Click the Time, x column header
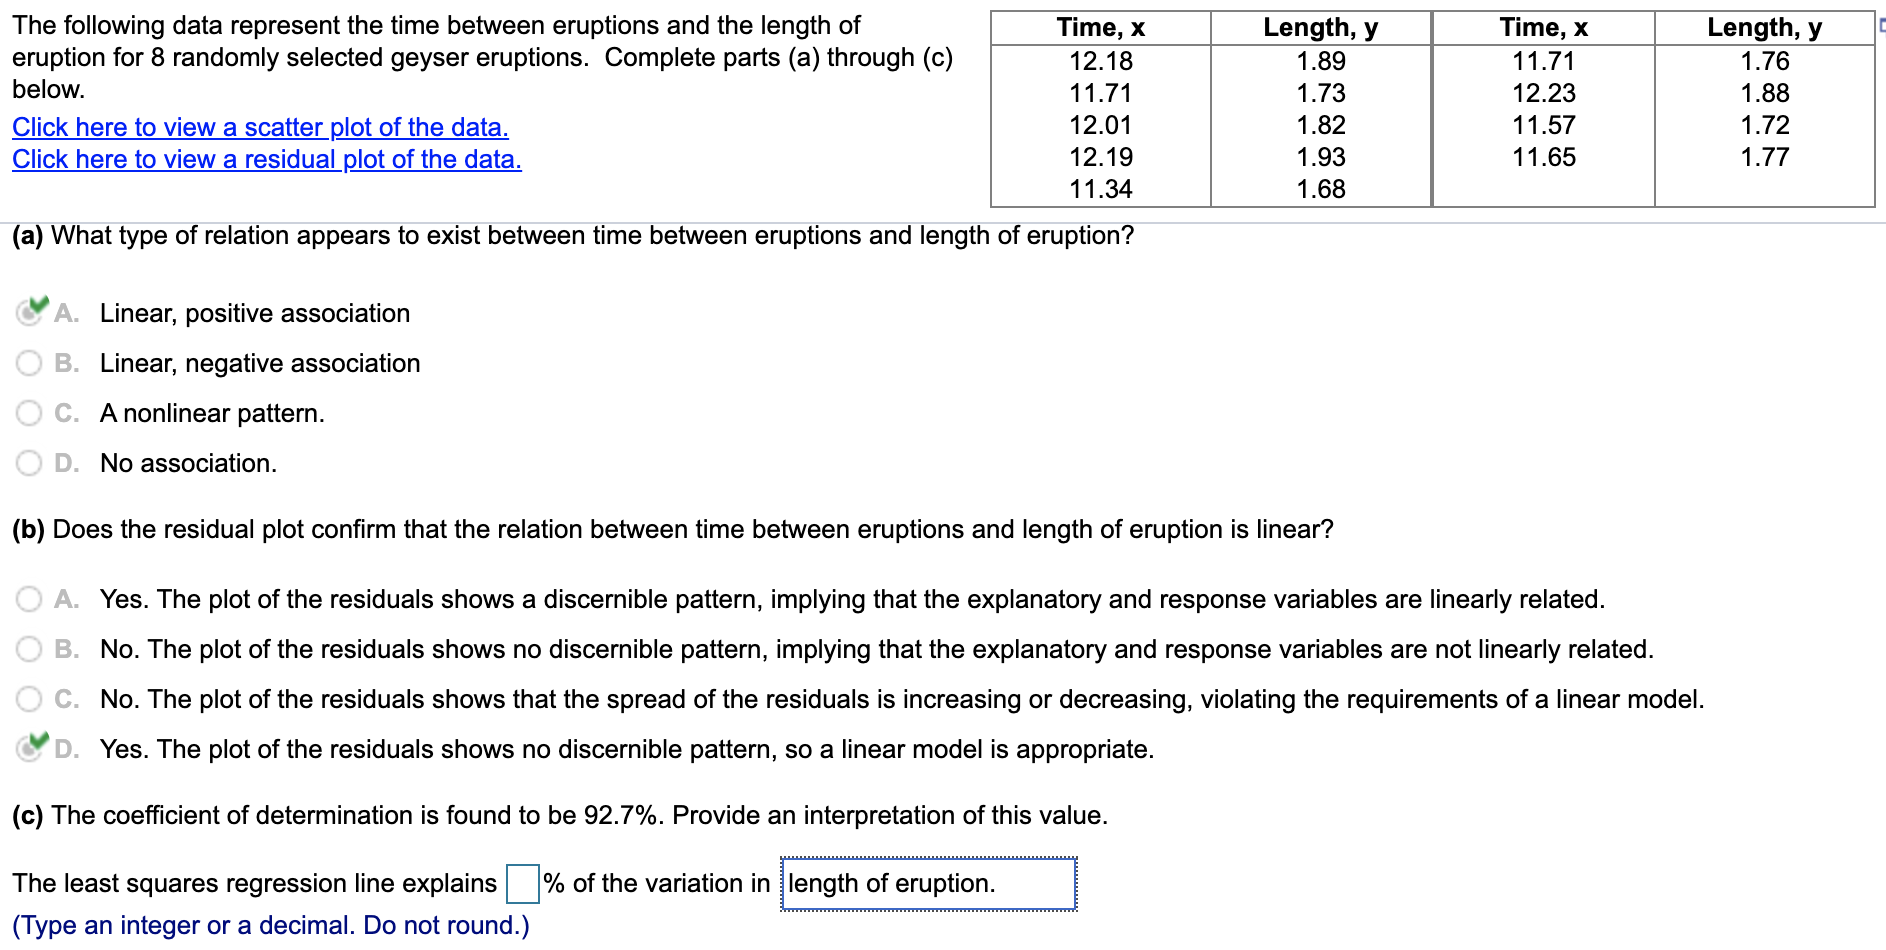The image size is (1886, 950). coord(1100,27)
